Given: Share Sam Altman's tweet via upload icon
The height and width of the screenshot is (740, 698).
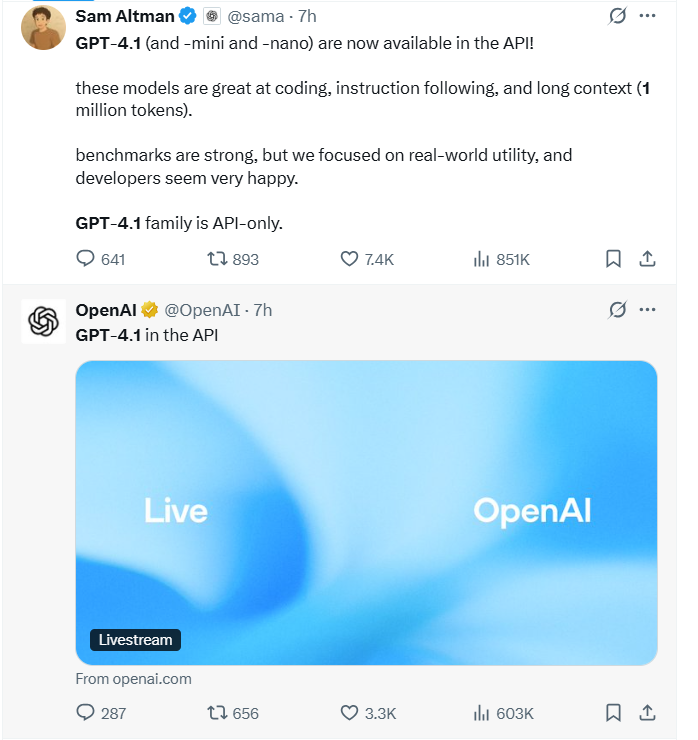Looking at the screenshot, I should (647, 259).
